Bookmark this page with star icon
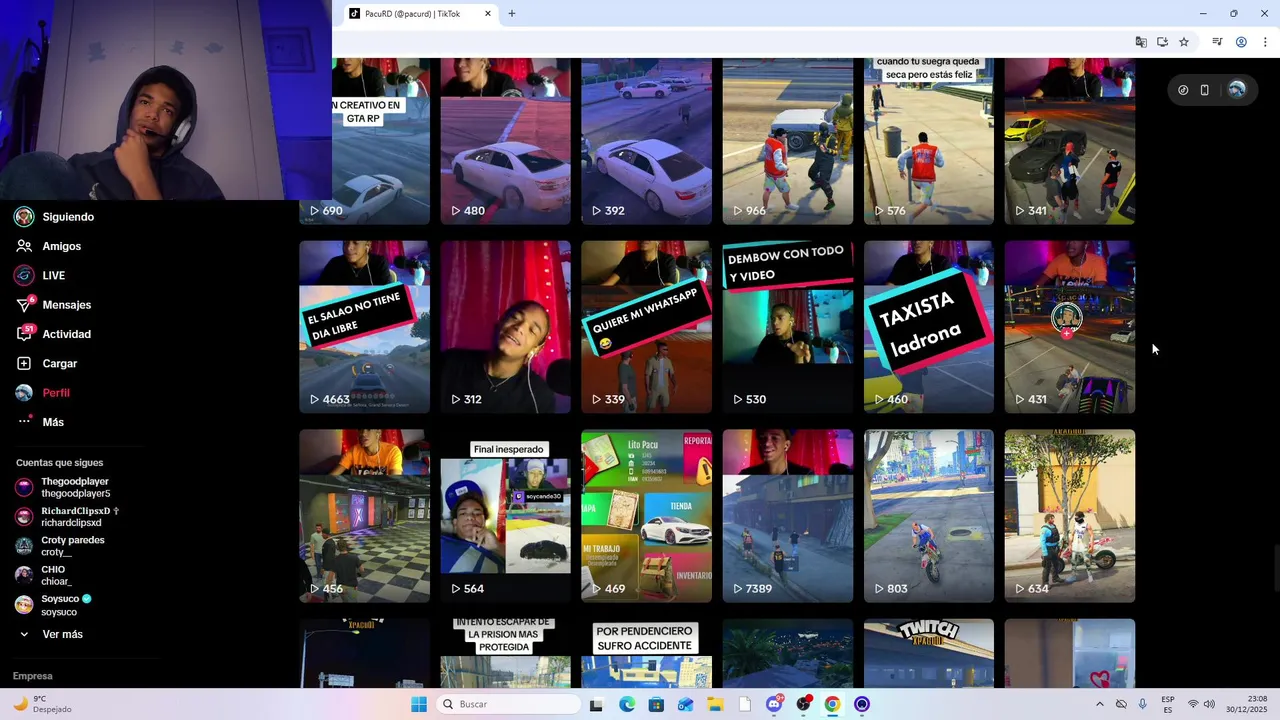The height and width of the screenshot is (720, 1280). [x=1184, y=42]
